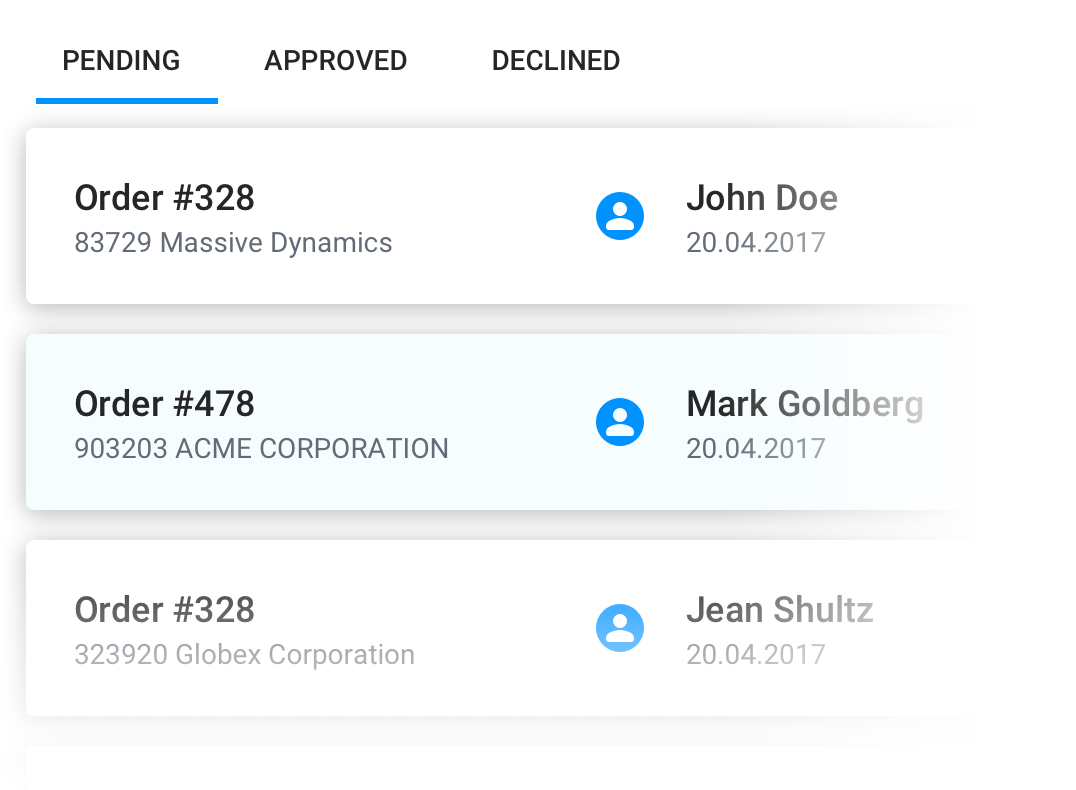
Task: Click Mark Goldberg's user avatar icon
Action: click(x=620, y=422)
